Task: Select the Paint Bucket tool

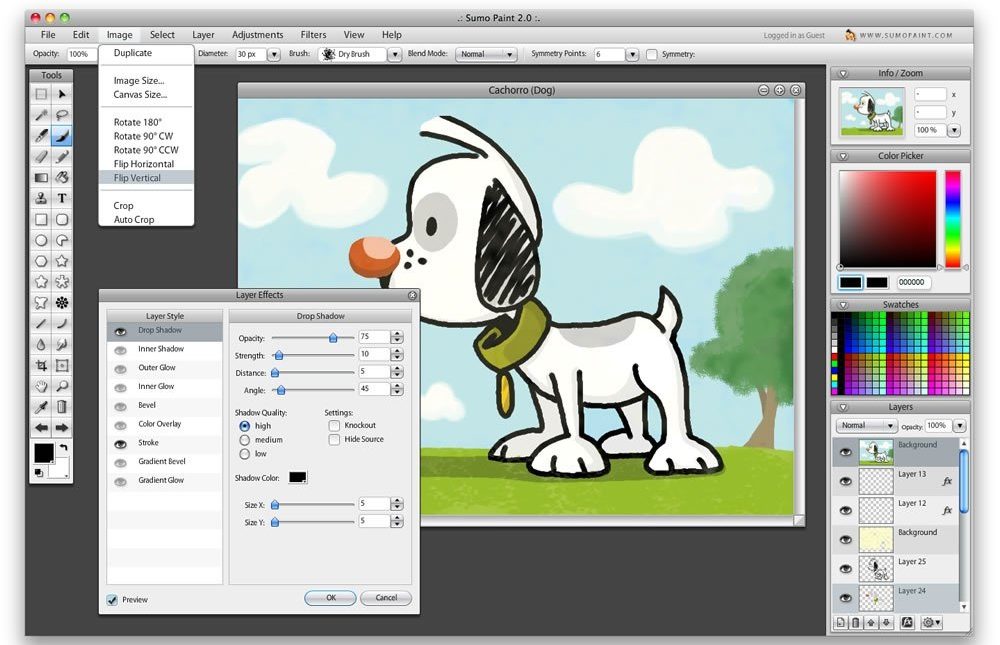Action: pyautogui.click(x=62, y=177)
